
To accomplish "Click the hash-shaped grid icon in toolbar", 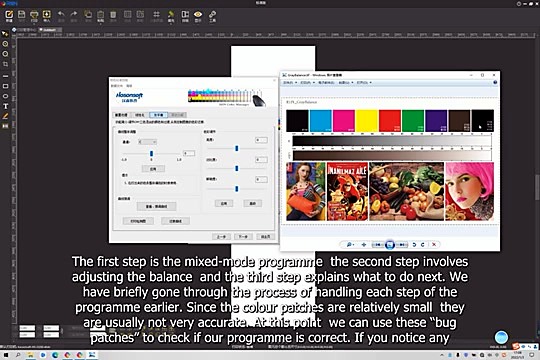I will 156,15.
